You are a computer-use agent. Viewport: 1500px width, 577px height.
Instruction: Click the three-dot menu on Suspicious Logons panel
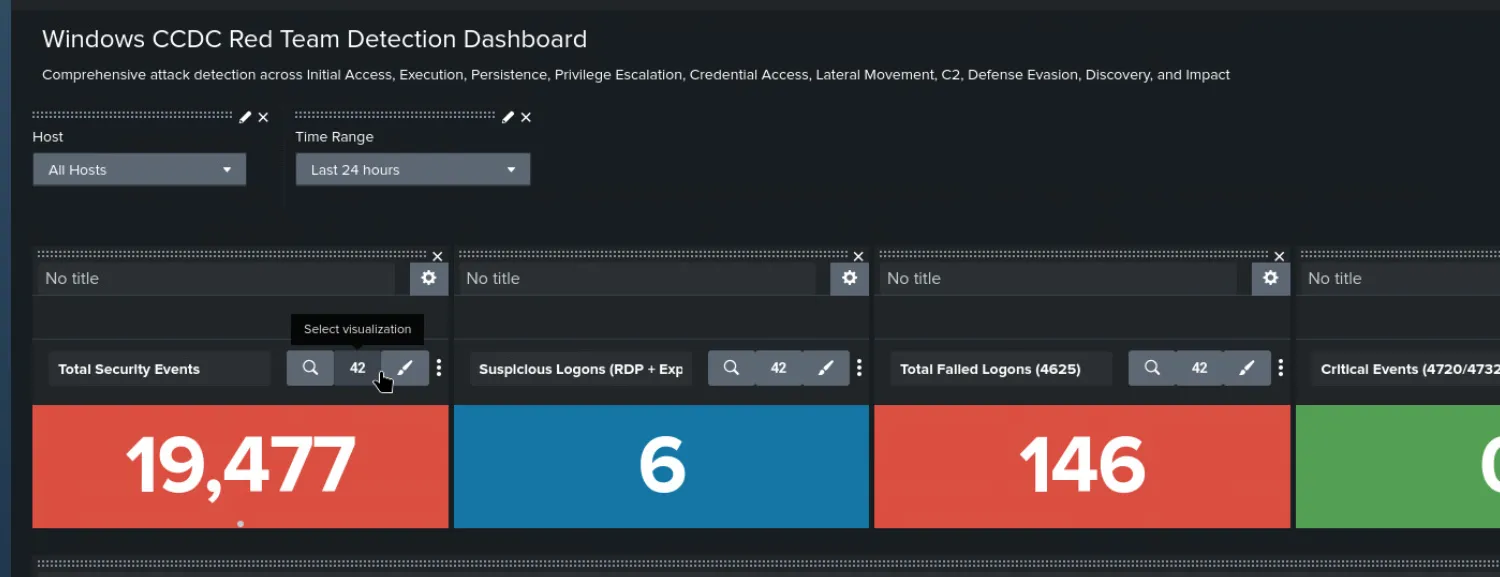tap(859, 367)
